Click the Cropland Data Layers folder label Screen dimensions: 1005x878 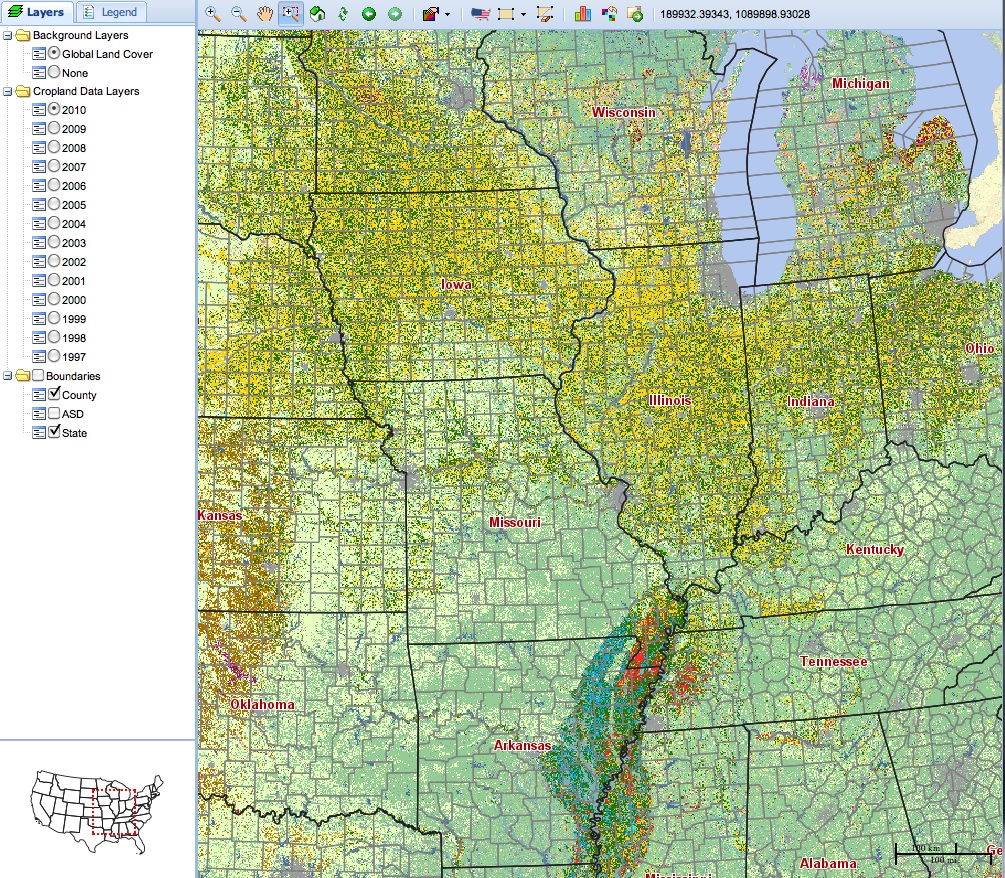click(x=86, y=92)
